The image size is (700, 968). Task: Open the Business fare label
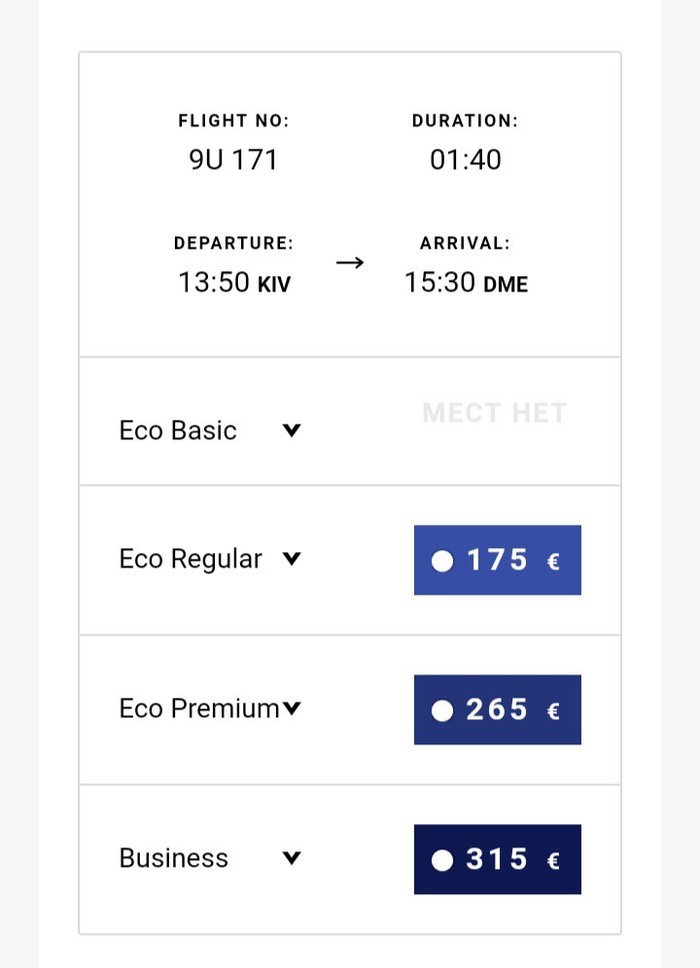click(173, 858)
